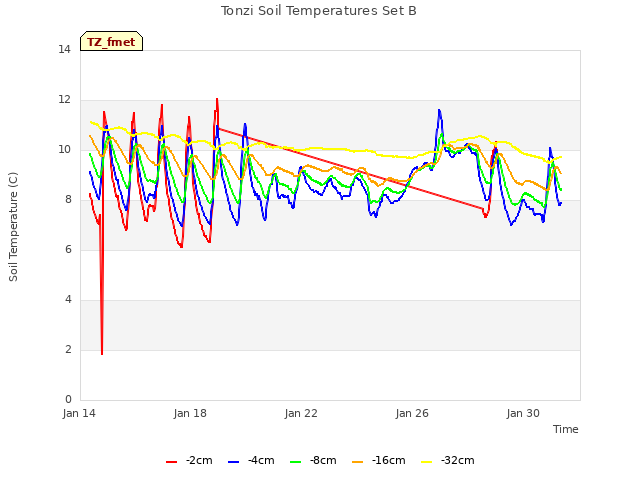The height and width of the screenshot is (480, 640).
Task: Click the red peak at 12 degrees
Action: pyautogui.click(x=217, y=99)
